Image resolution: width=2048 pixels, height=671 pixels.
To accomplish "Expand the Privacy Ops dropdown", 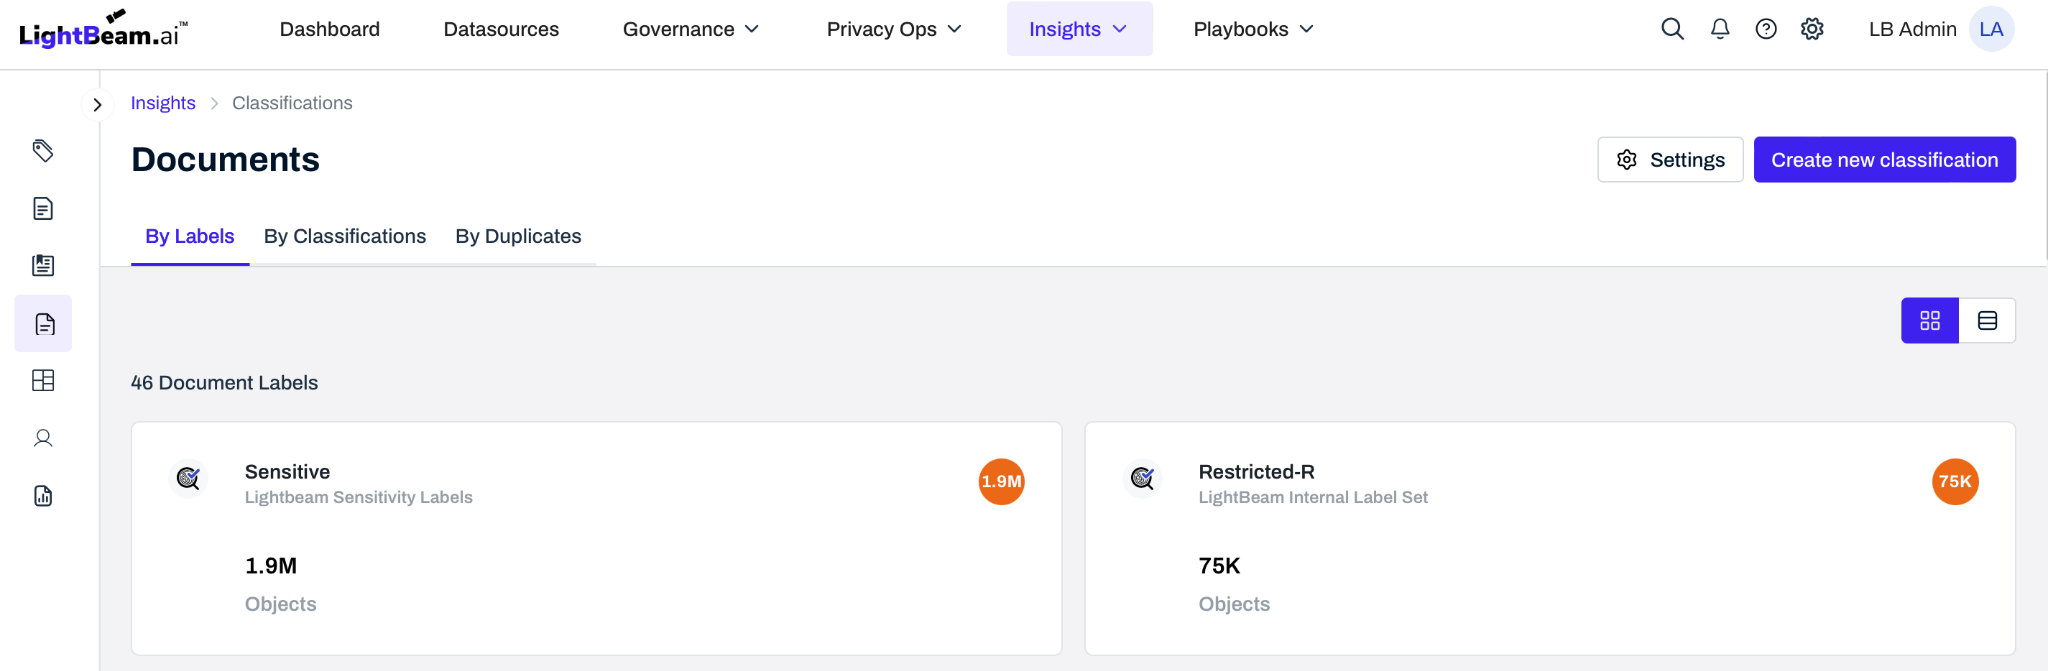I will [x=893, y=29].
